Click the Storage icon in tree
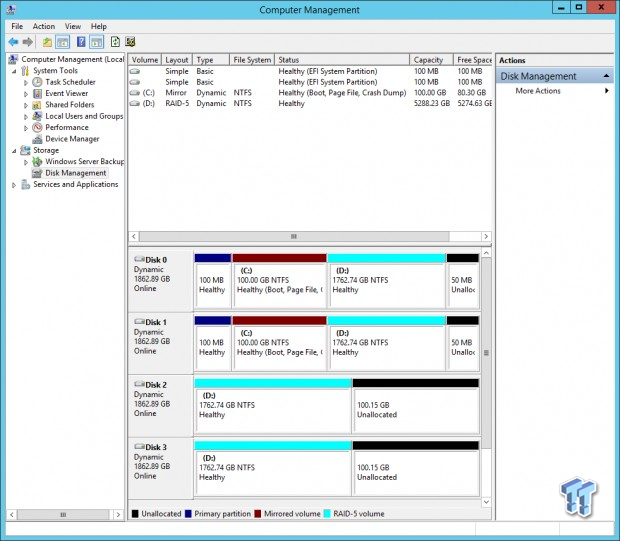Image resolution: width=620 pixels, height=541 pixels. point(25,150)
